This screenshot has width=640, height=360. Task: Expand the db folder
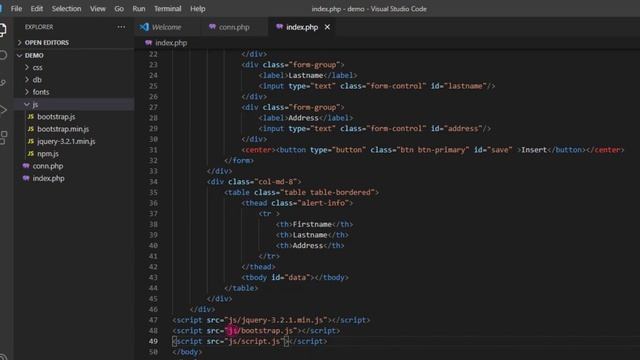point(74,80)
